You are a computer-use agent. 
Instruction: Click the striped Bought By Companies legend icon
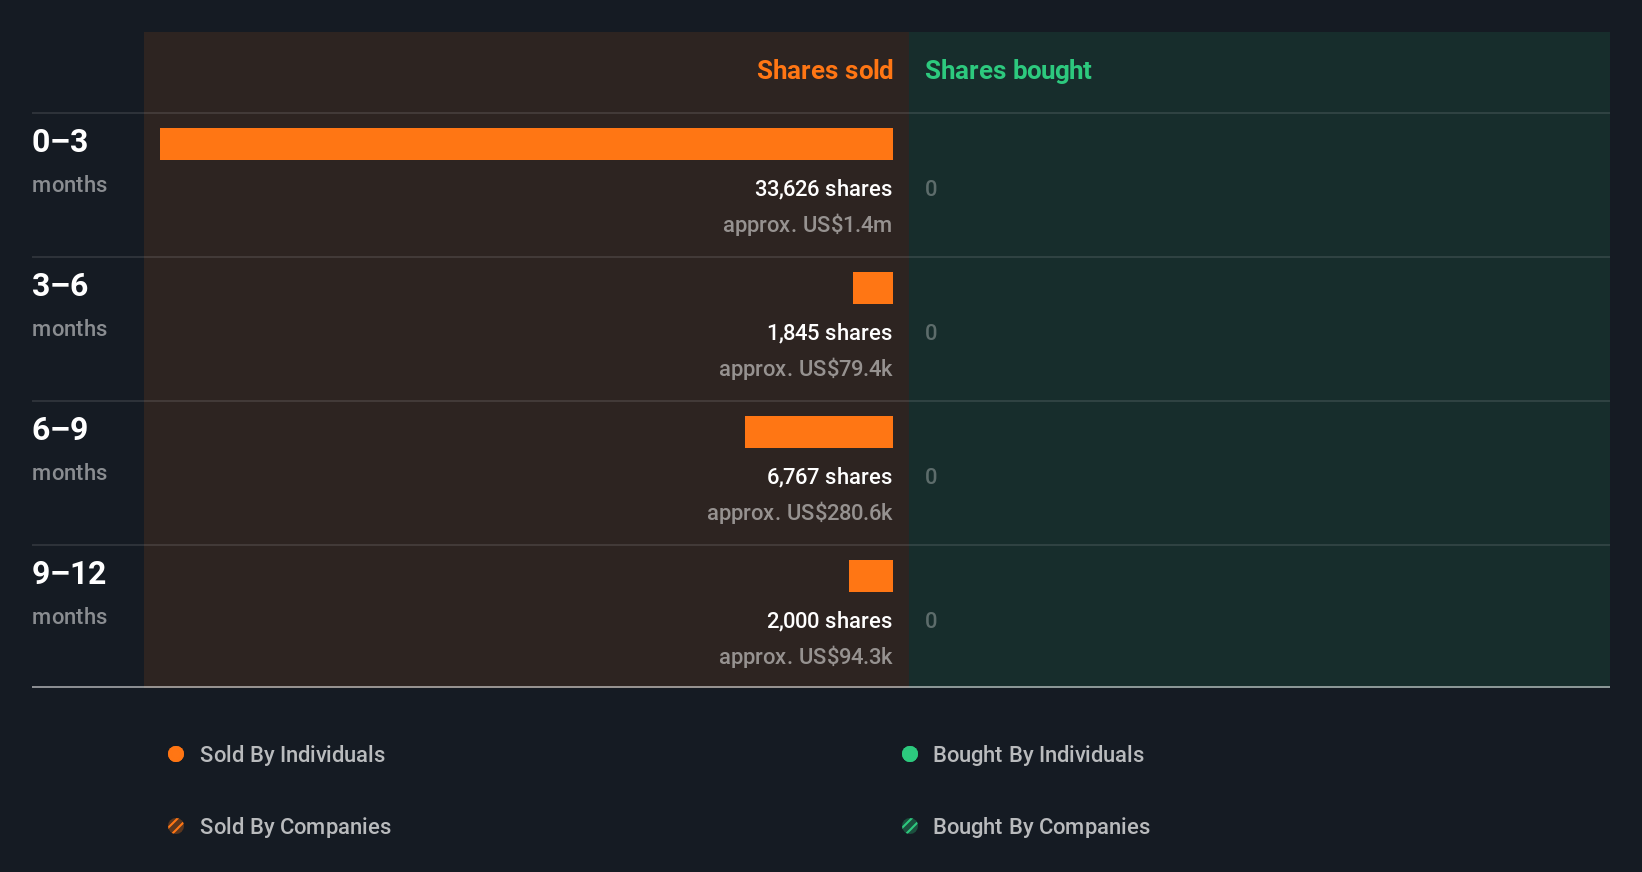click(910, 826)
